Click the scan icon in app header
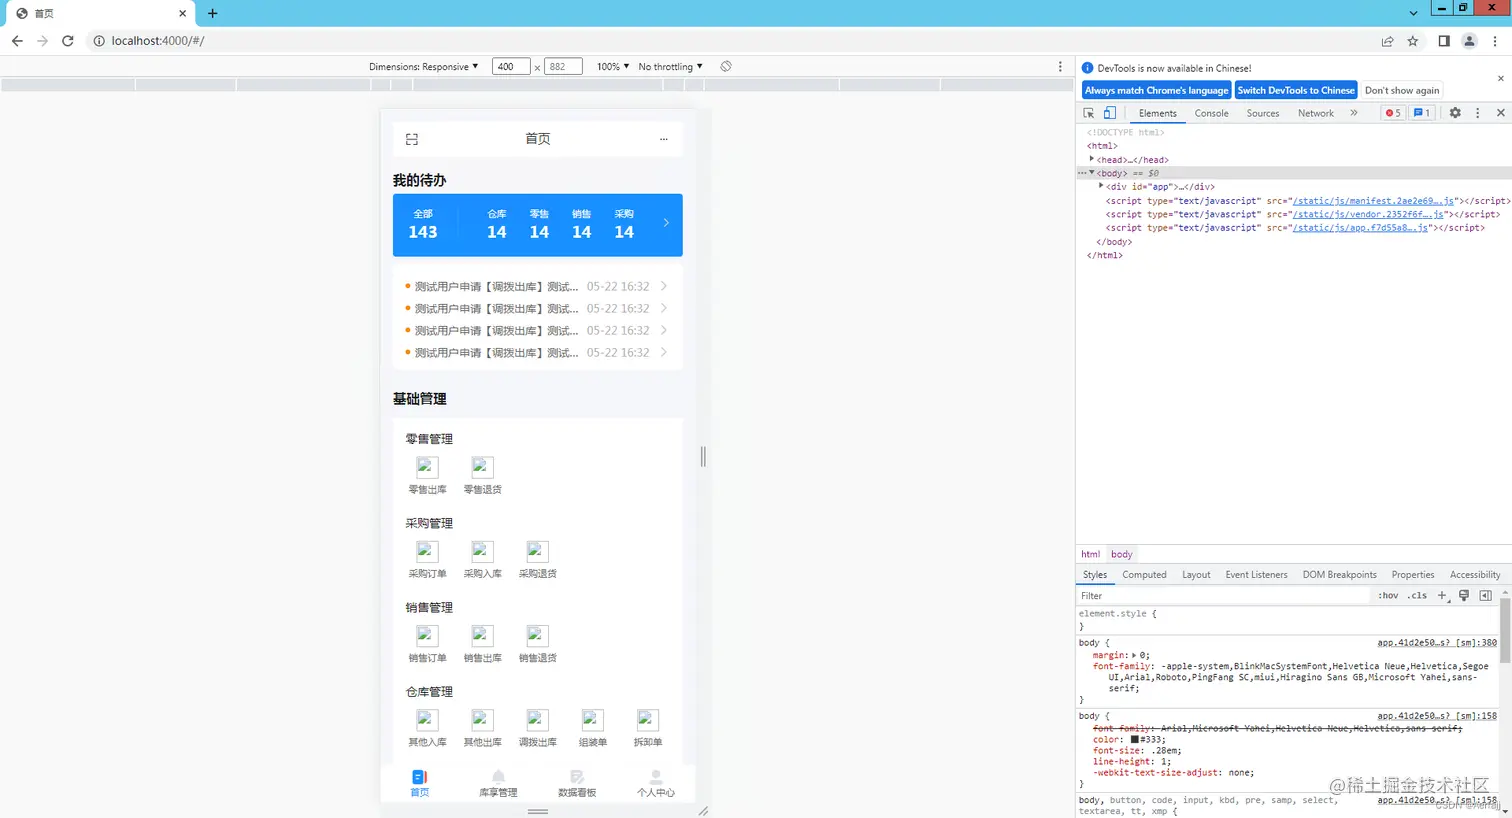 pyautogui.click(x=412, y=139)
